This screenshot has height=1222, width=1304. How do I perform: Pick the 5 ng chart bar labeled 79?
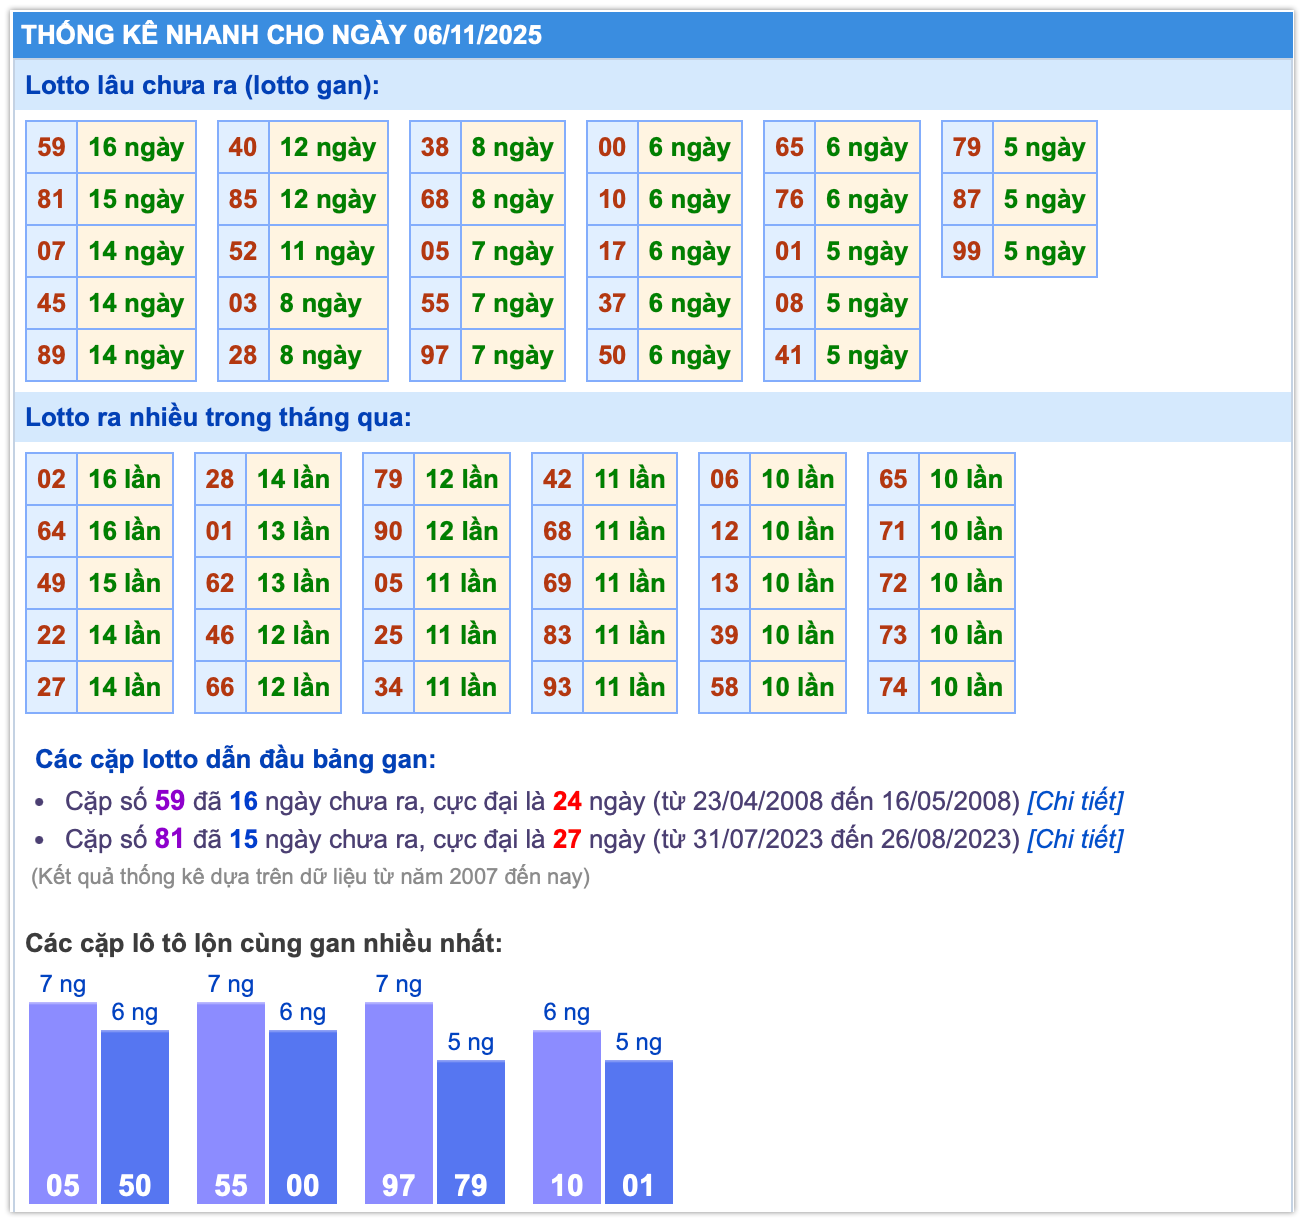point(471,1131)
